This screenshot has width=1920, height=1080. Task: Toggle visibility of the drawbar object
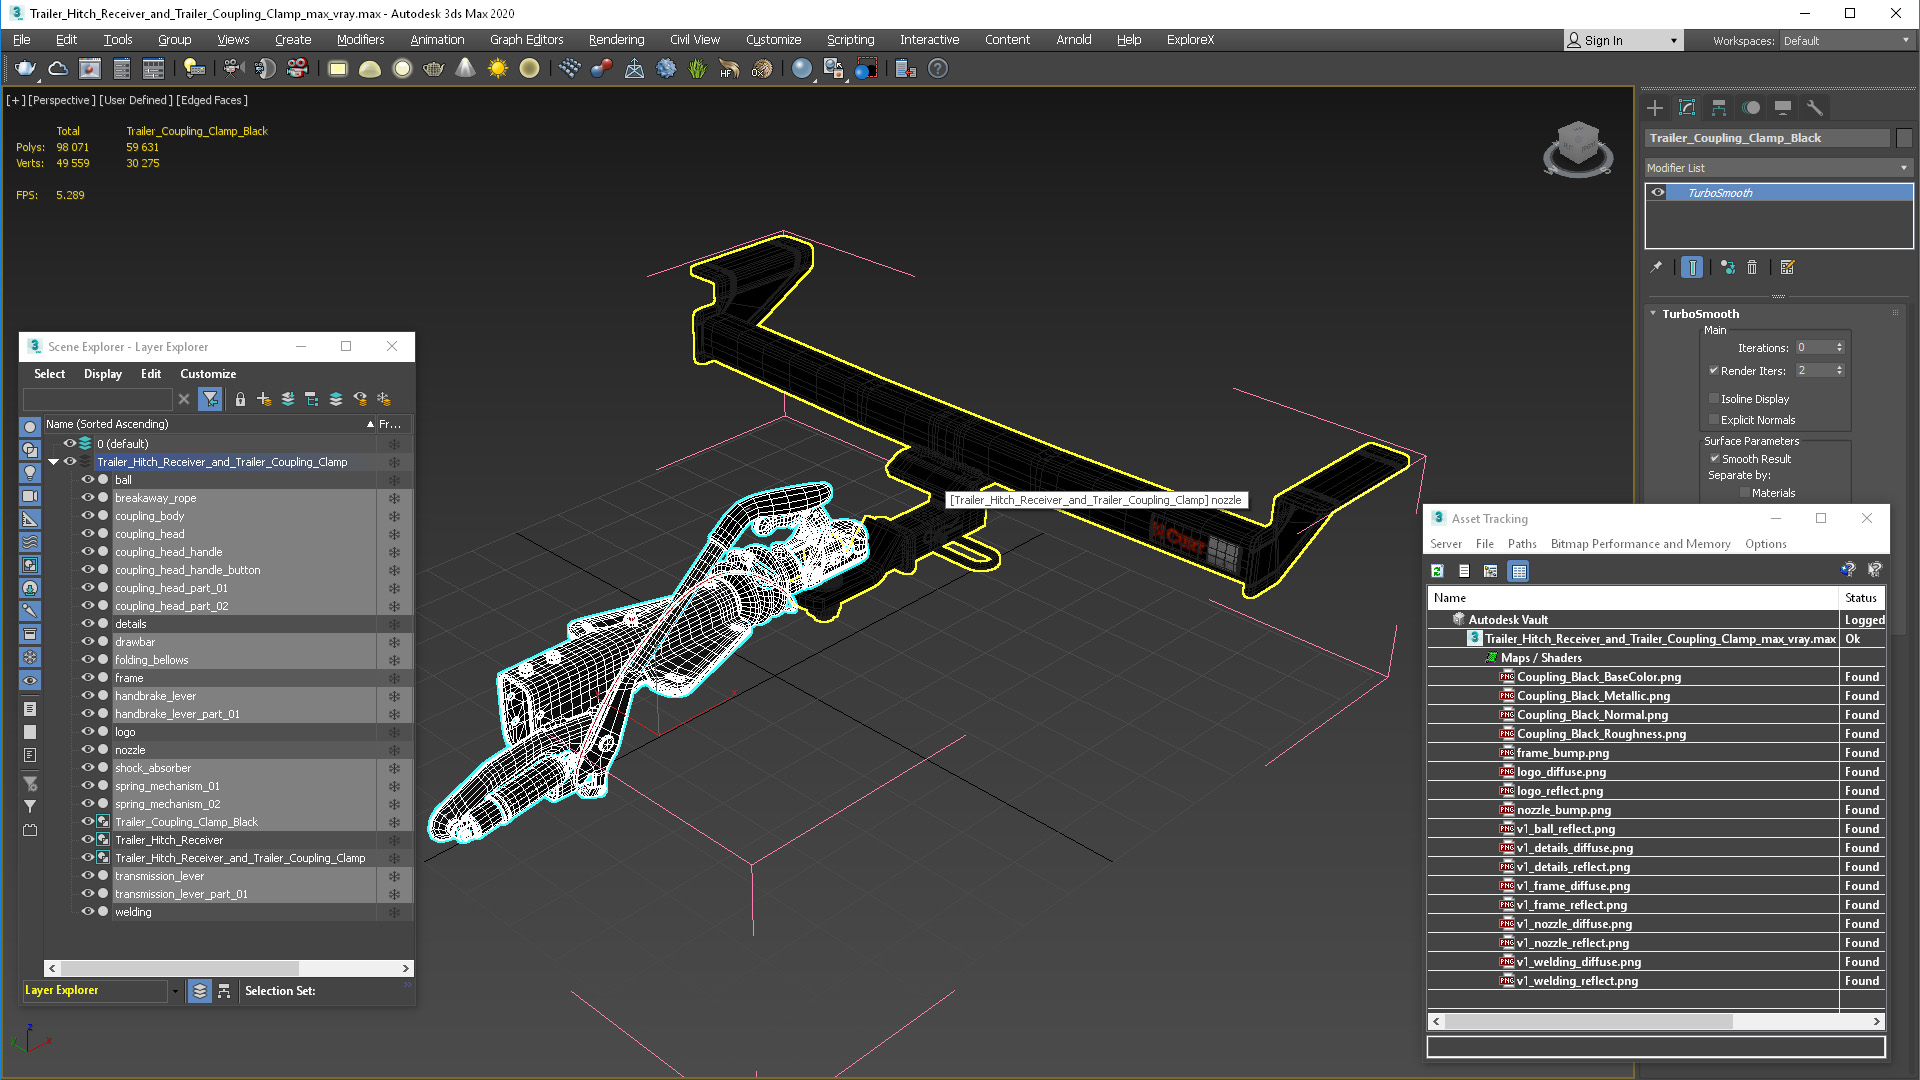click(87, 642)
